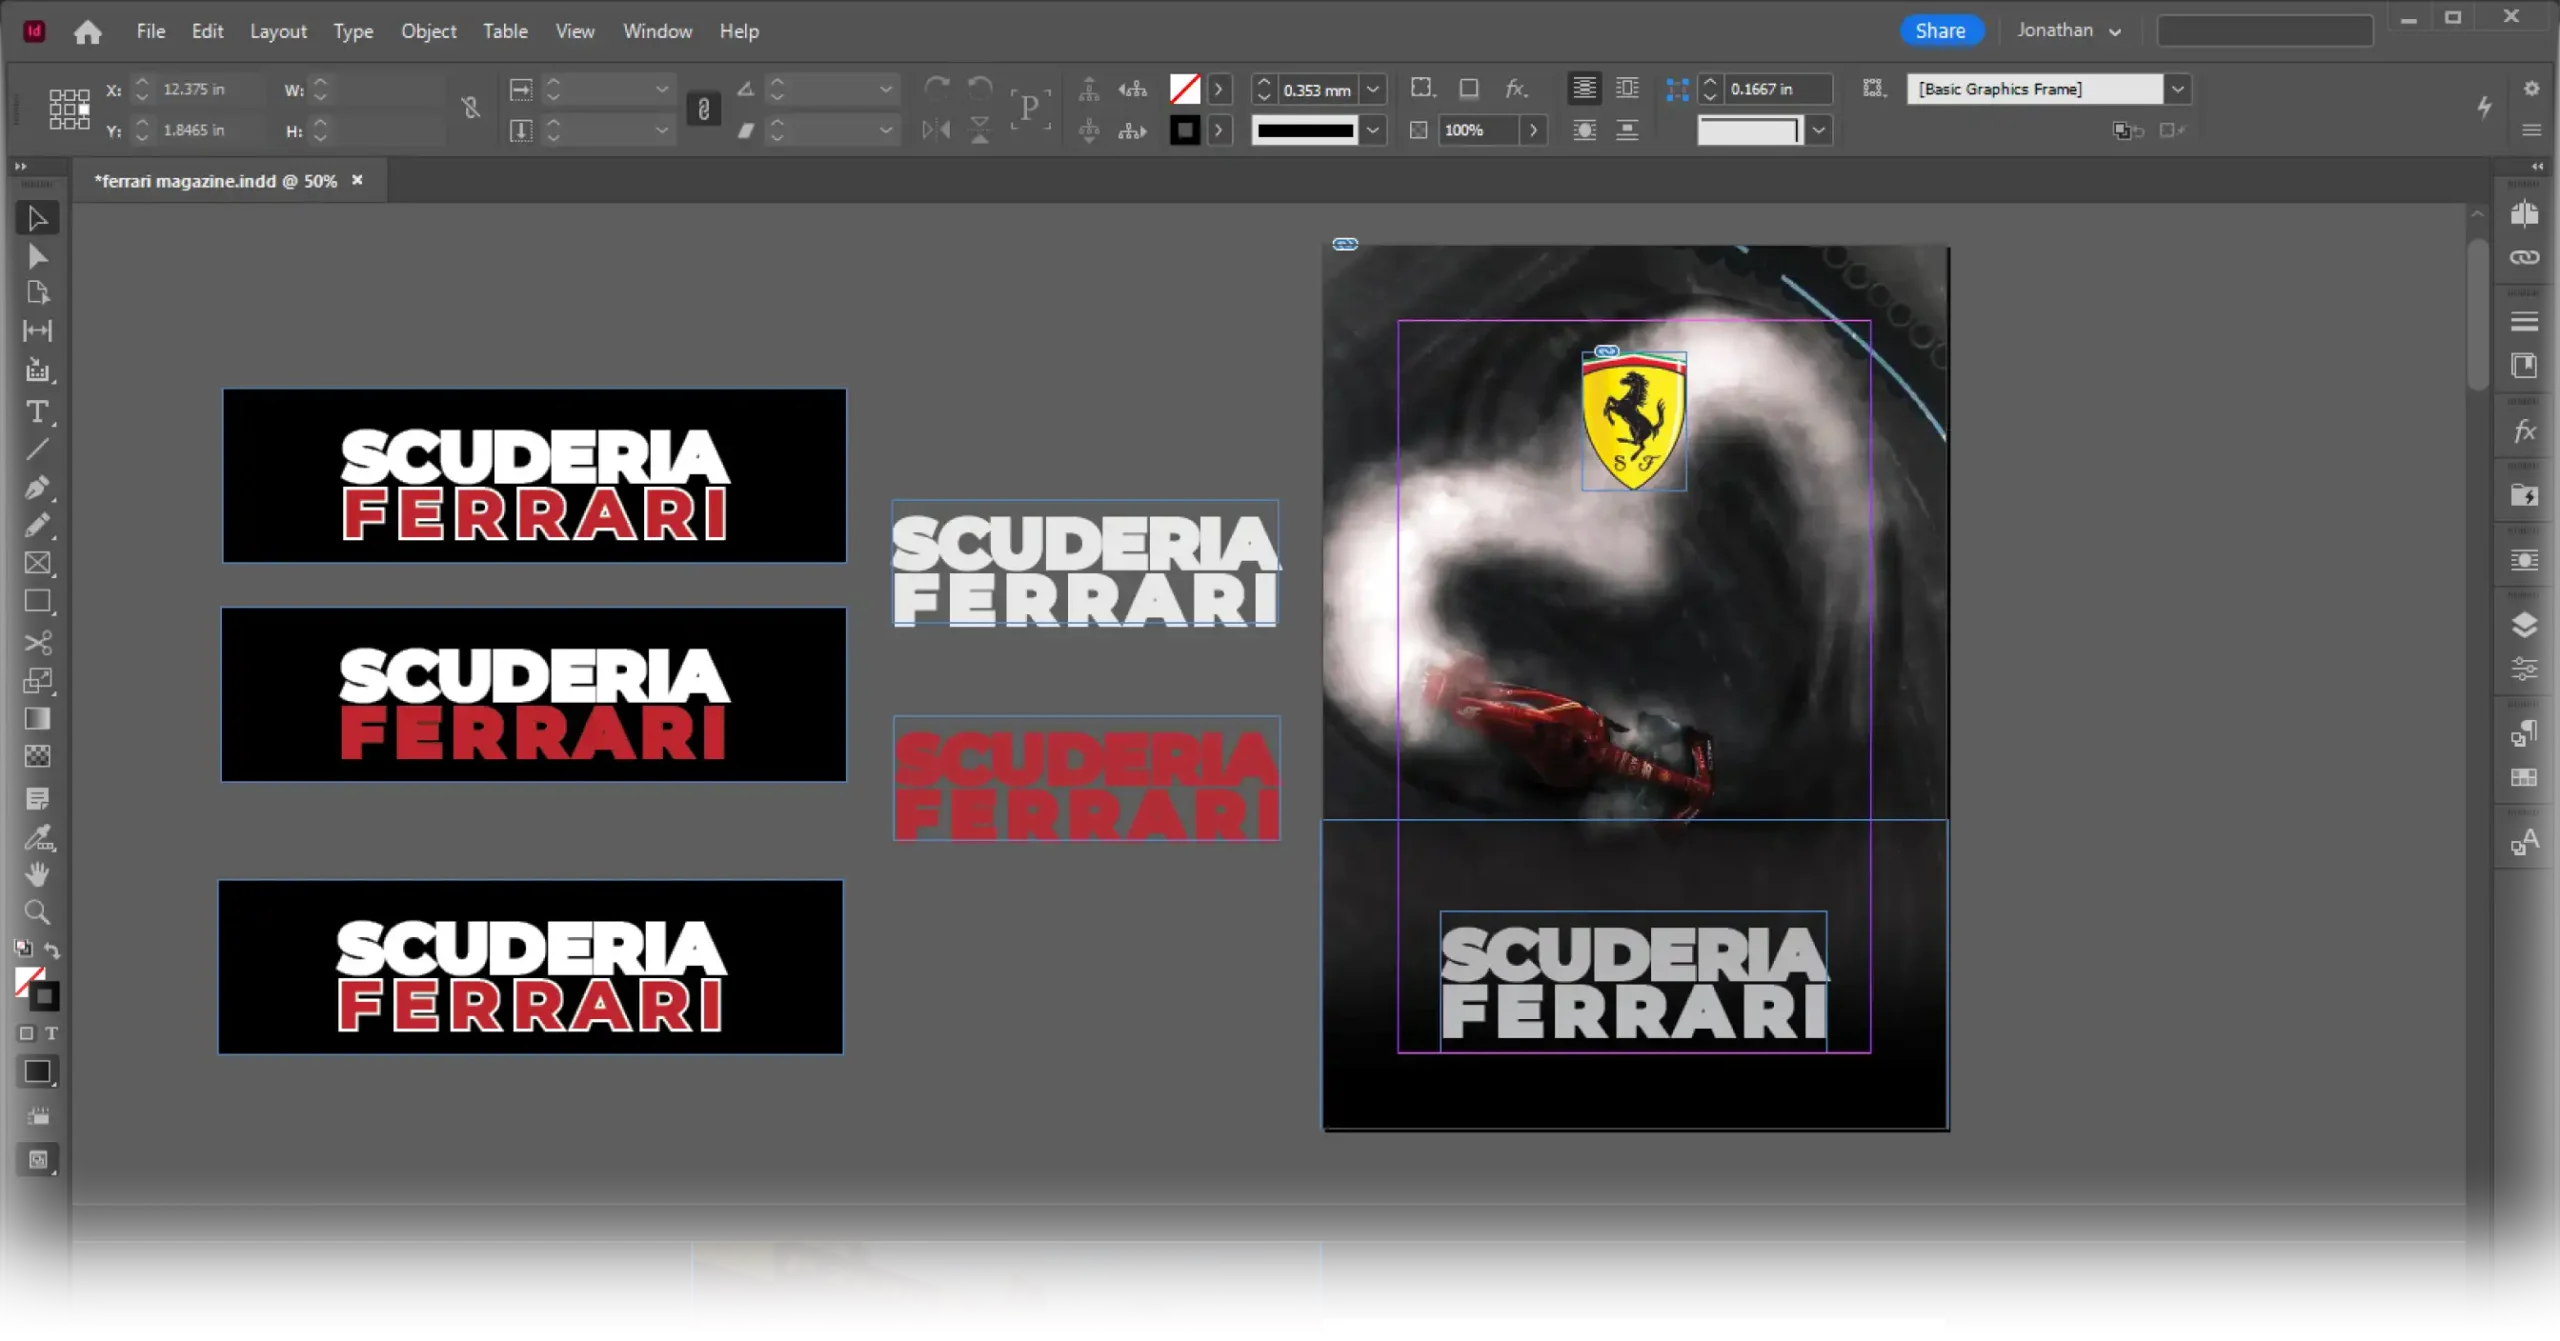Select the Scissors tool
The width and height of the screenshot is (2560, 1341).
(37, 643)
